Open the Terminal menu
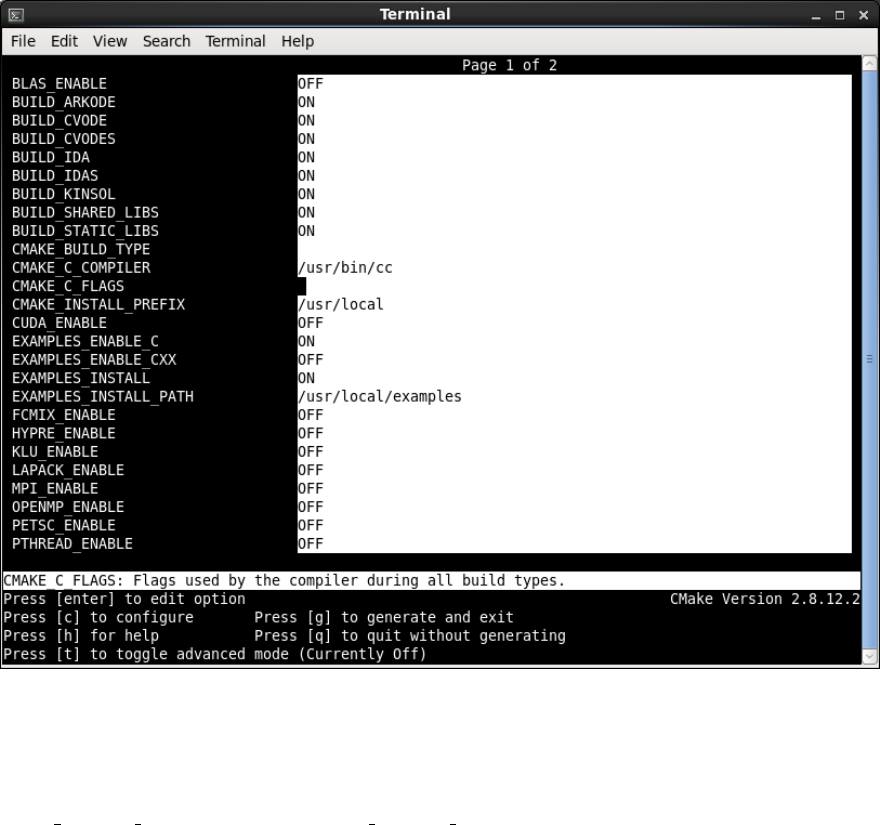 pyautogui.click(x=235, y=42)
